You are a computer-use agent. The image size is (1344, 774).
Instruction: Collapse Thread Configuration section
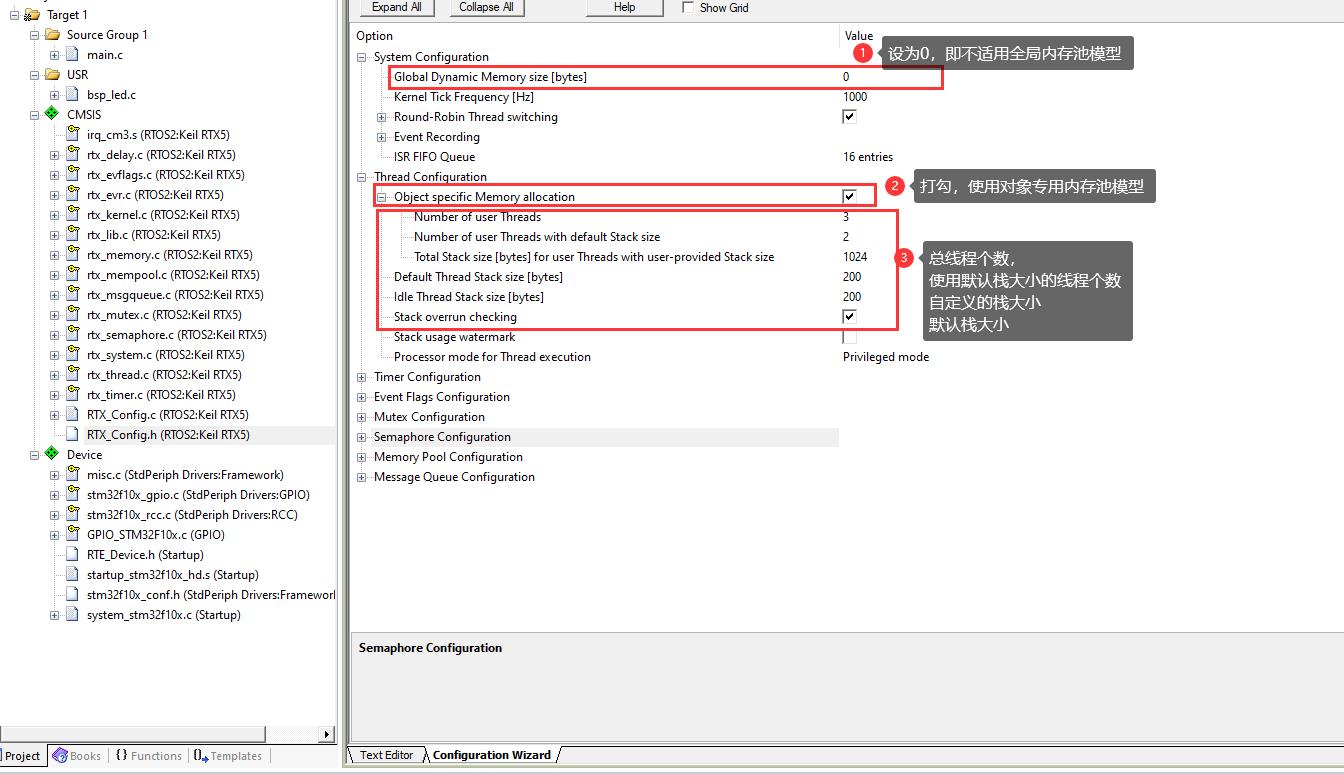pos(362,177)
